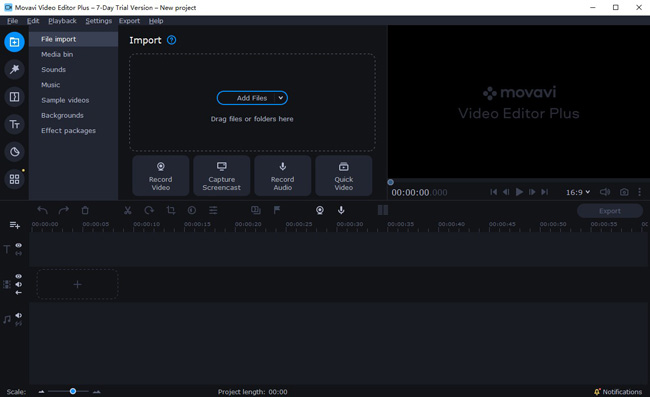The height and width of the screenshot is (397, 650).
Task: Click the Split scissors icon
Action: tap(128, 210)
